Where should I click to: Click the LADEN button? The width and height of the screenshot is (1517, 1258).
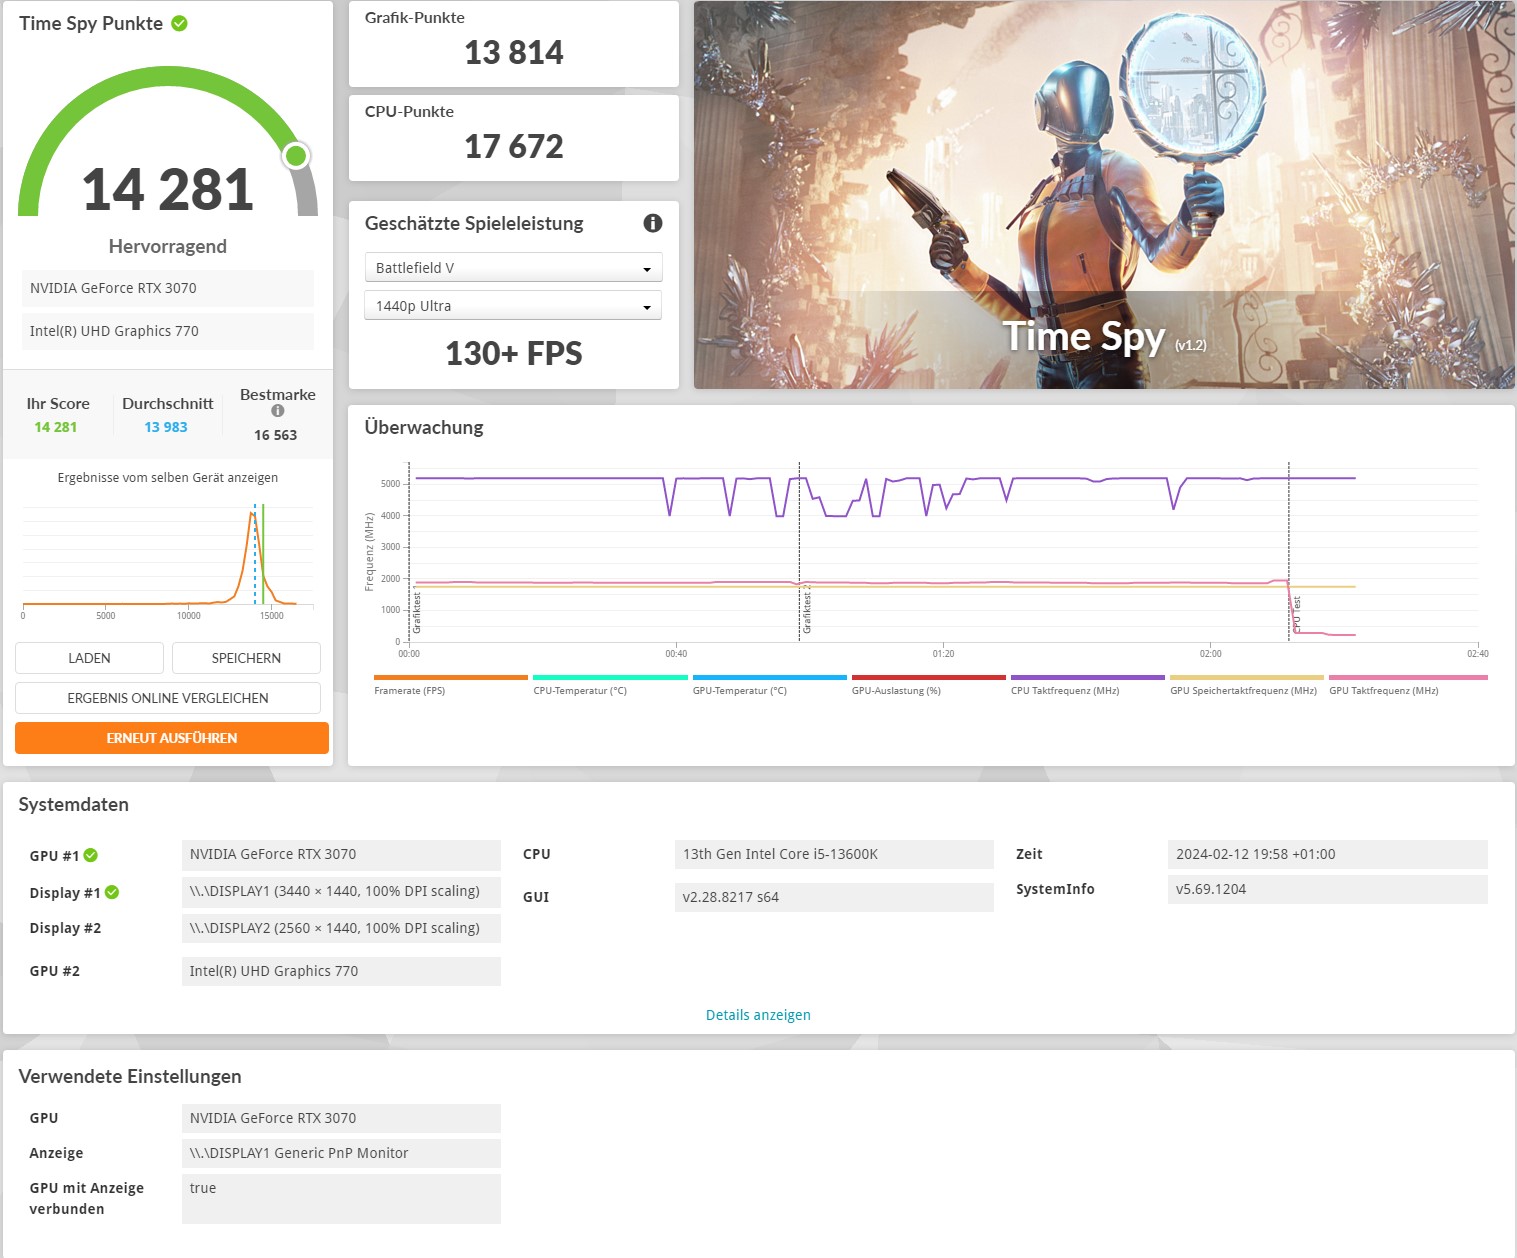(89, 658)
